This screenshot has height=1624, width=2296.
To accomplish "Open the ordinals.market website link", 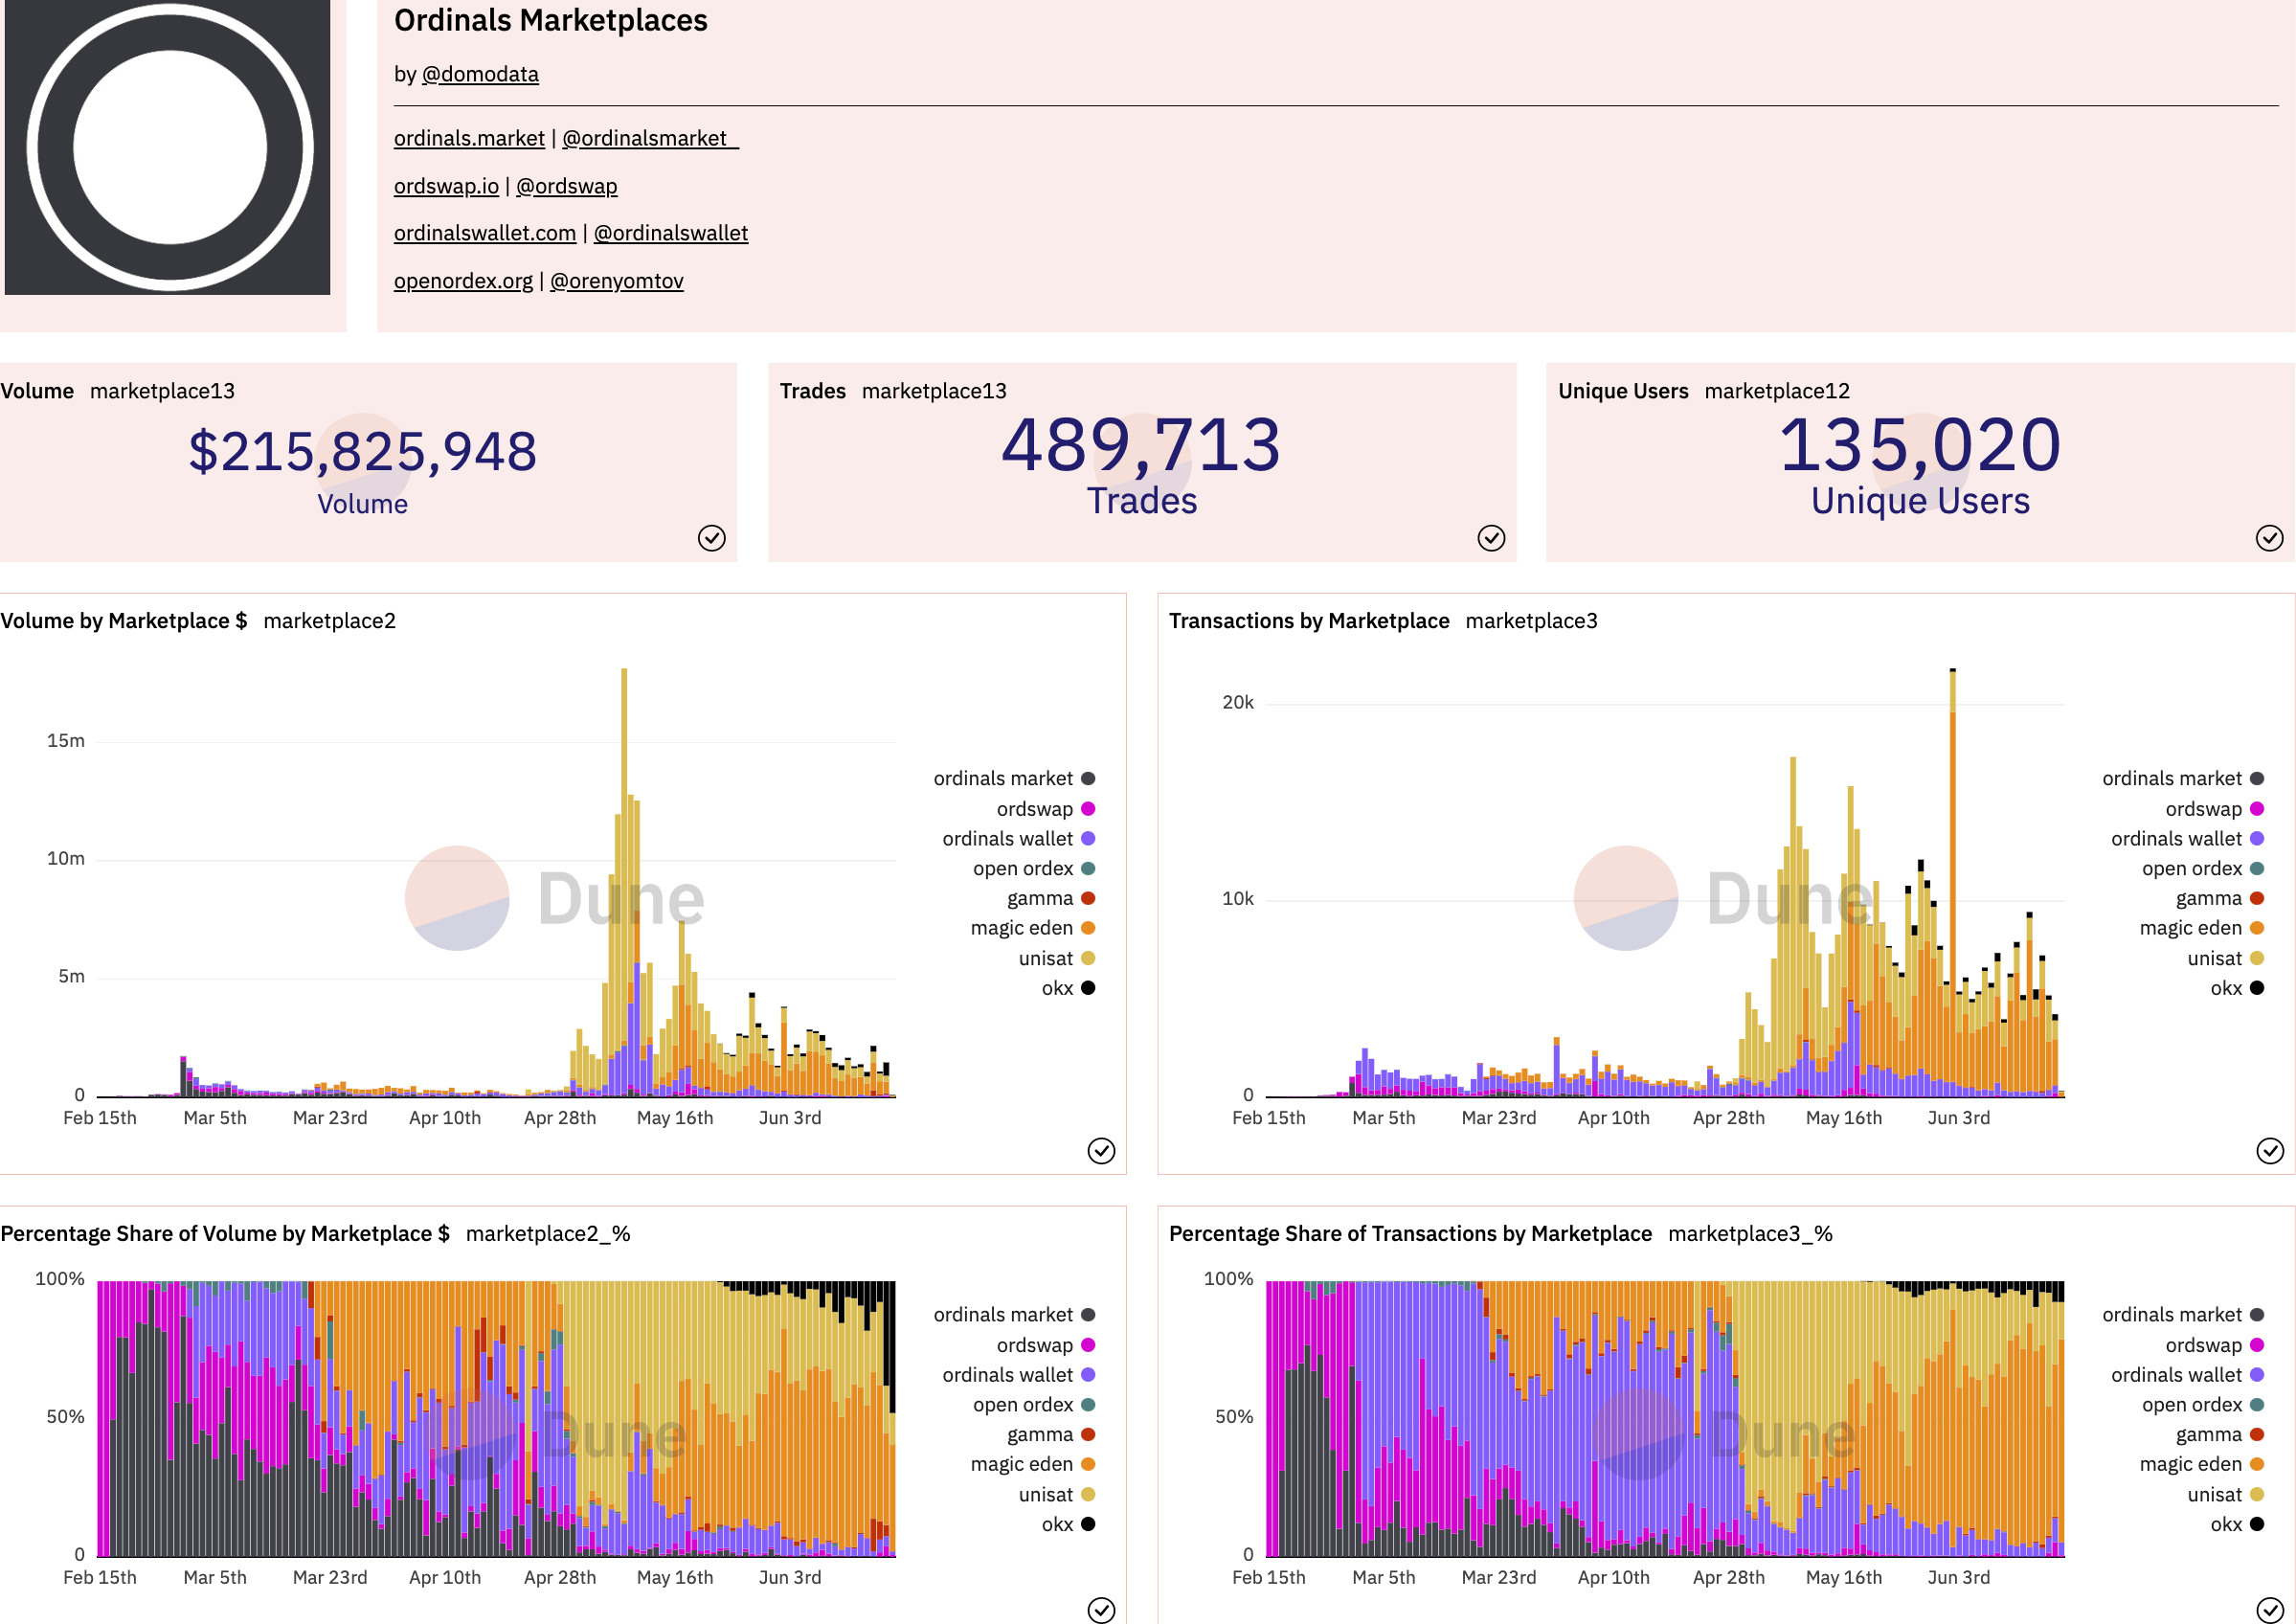I will pyautogui.click(x=469, y=138).
